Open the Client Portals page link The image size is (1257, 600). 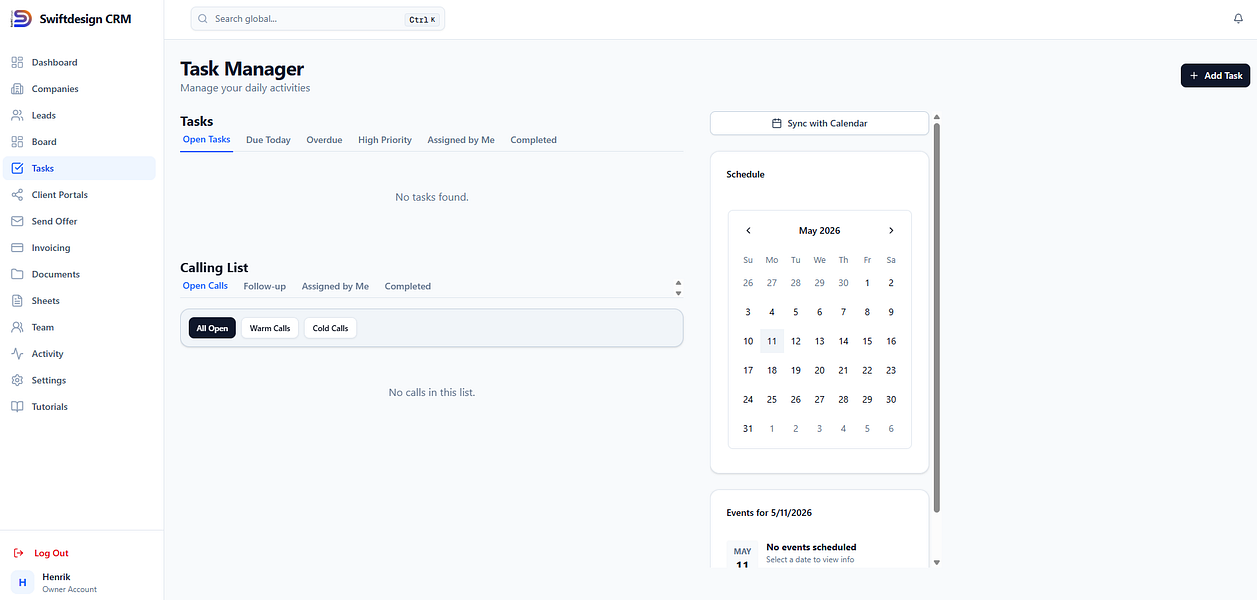tap(79, 195)
